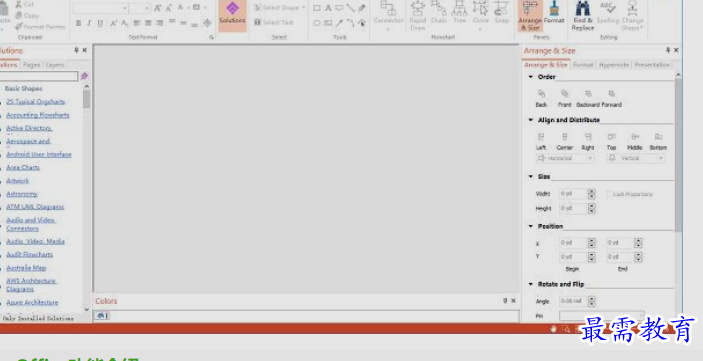Activate the Format Painter
This screenshot has width=703, height=361.
click(x=40, y=26)
